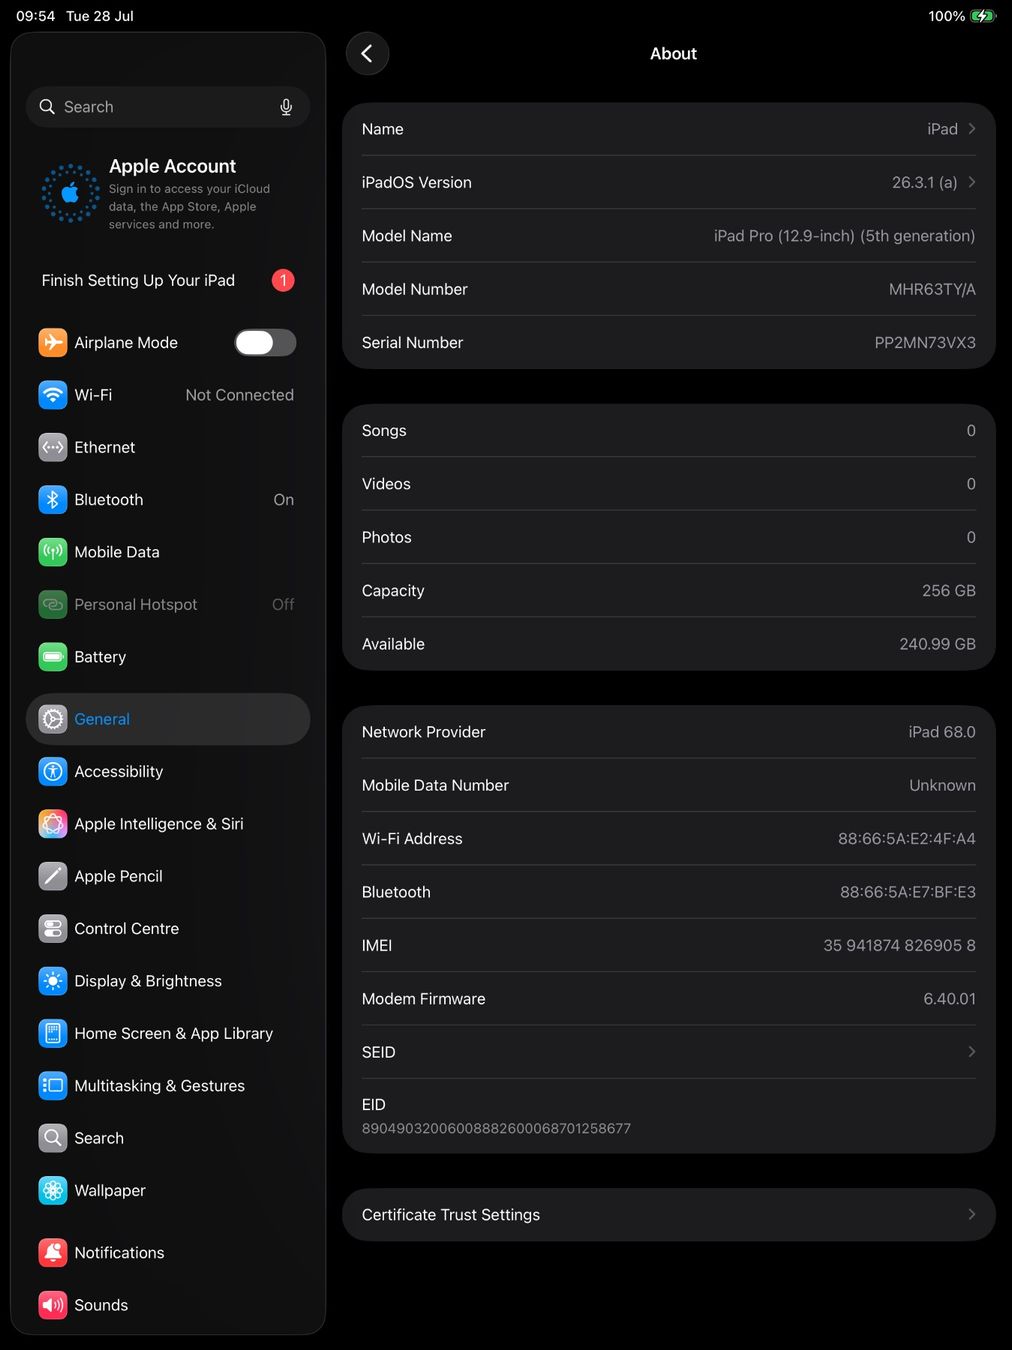The width and height of the screenshot is (1012, 1350).
Task: Expand the Name row chevron
Action: point(971,129)
